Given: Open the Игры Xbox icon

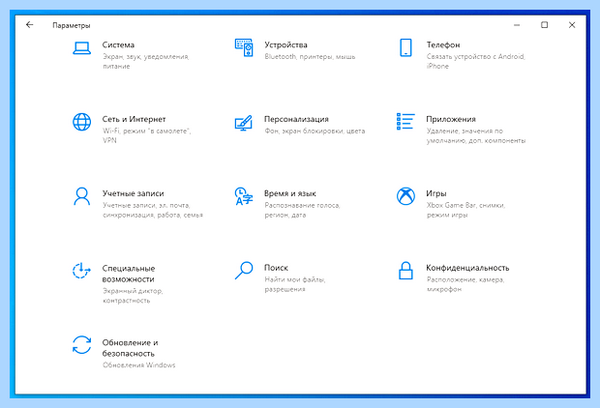Looking at the screenshot, I should 406,196.
